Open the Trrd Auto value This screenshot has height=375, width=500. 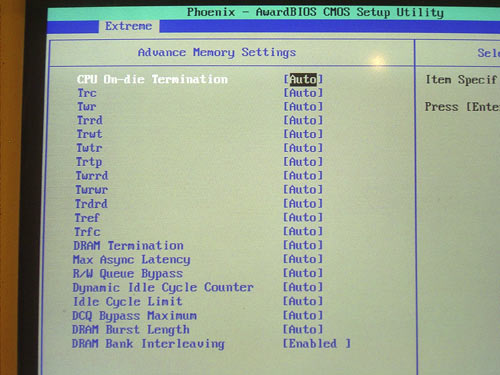pos(303,120)
